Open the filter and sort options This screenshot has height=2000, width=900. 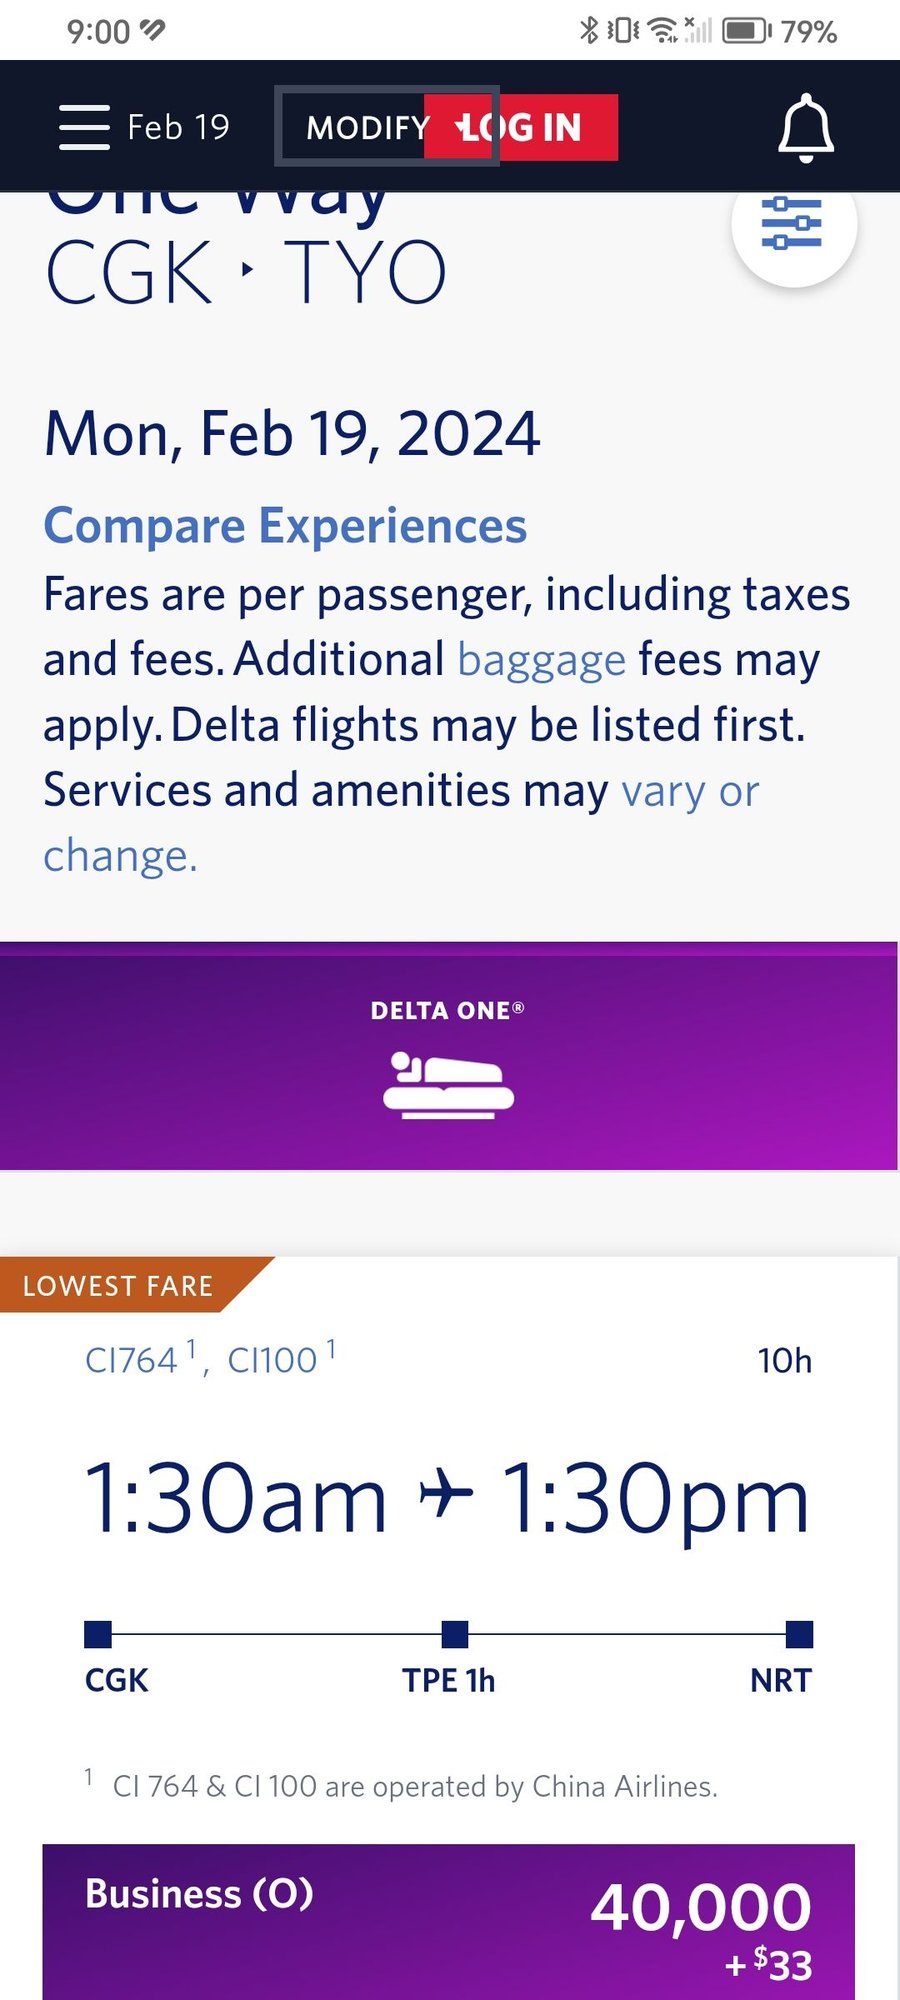(x=793, y=224)
